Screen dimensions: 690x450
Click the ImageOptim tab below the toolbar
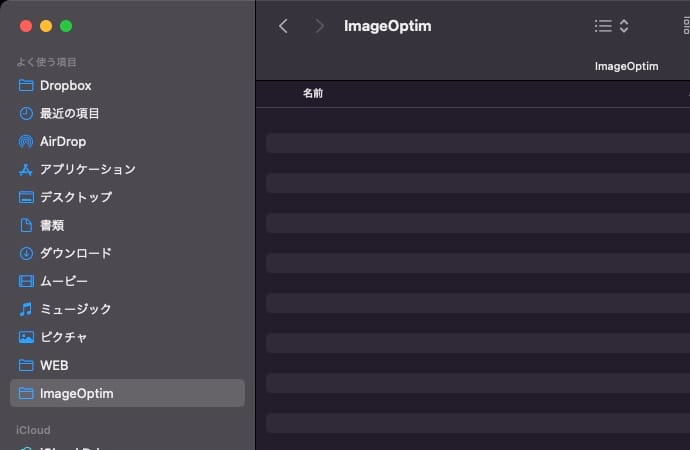pos(626,67)
